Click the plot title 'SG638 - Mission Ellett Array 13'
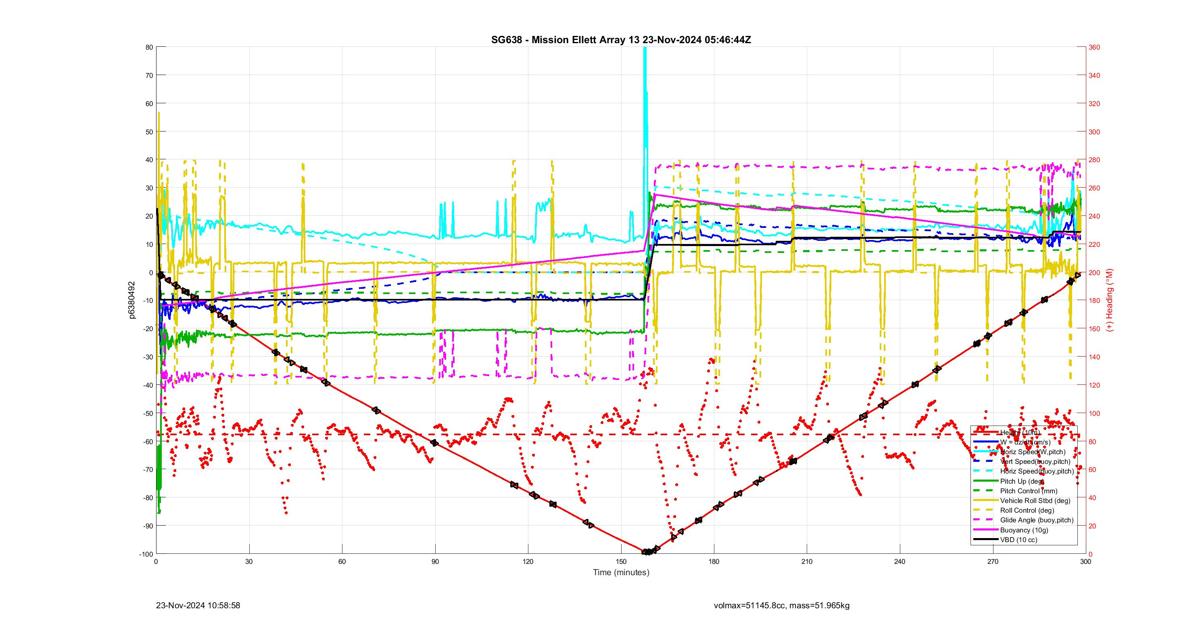 [x=564, y=39]
